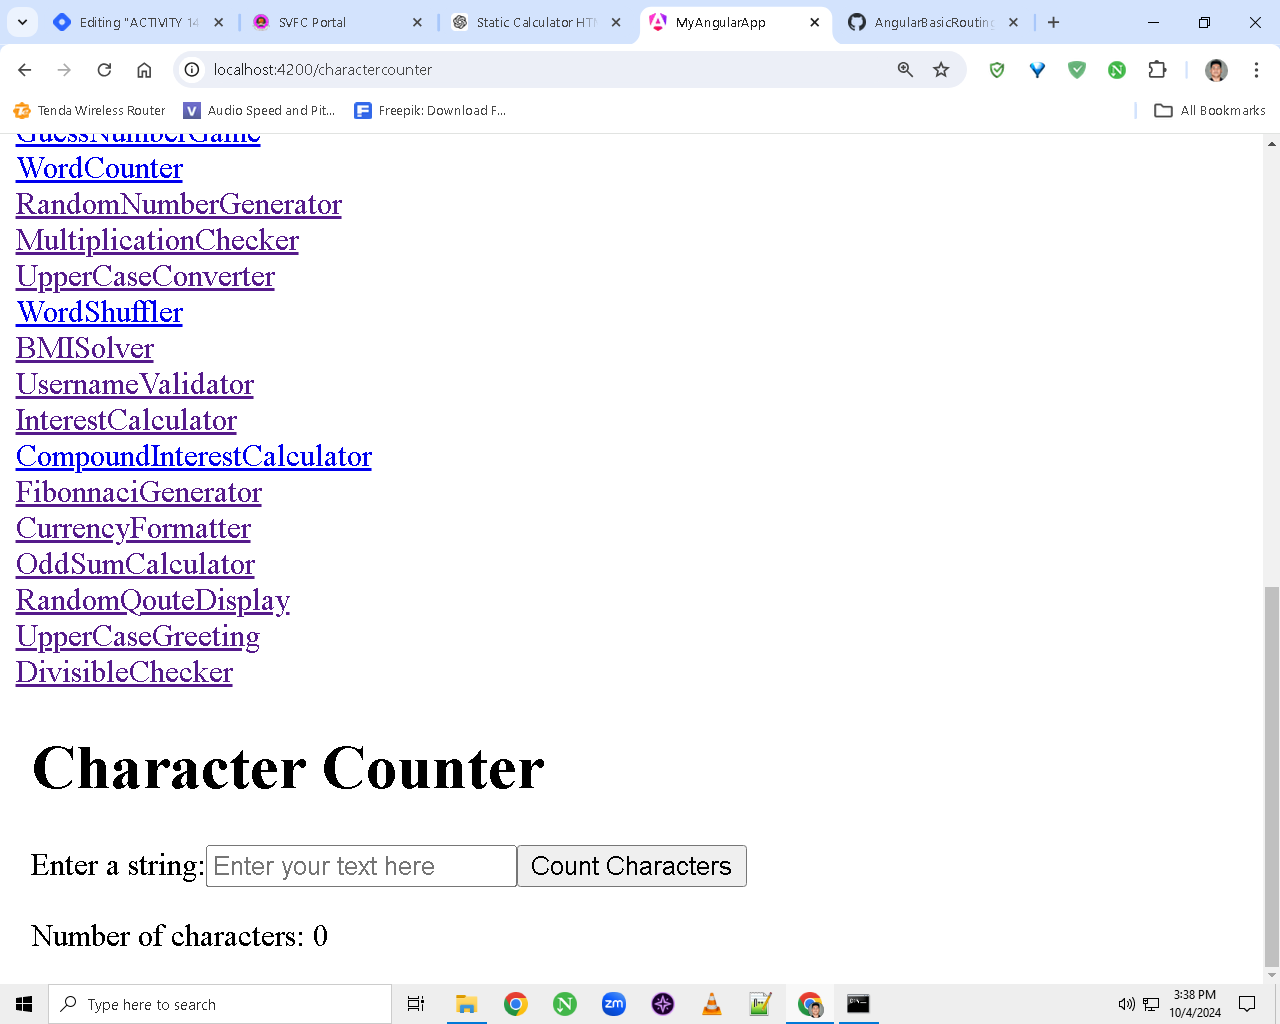
Task: Reload the page with the refresh icon
Action: (104, 70)
